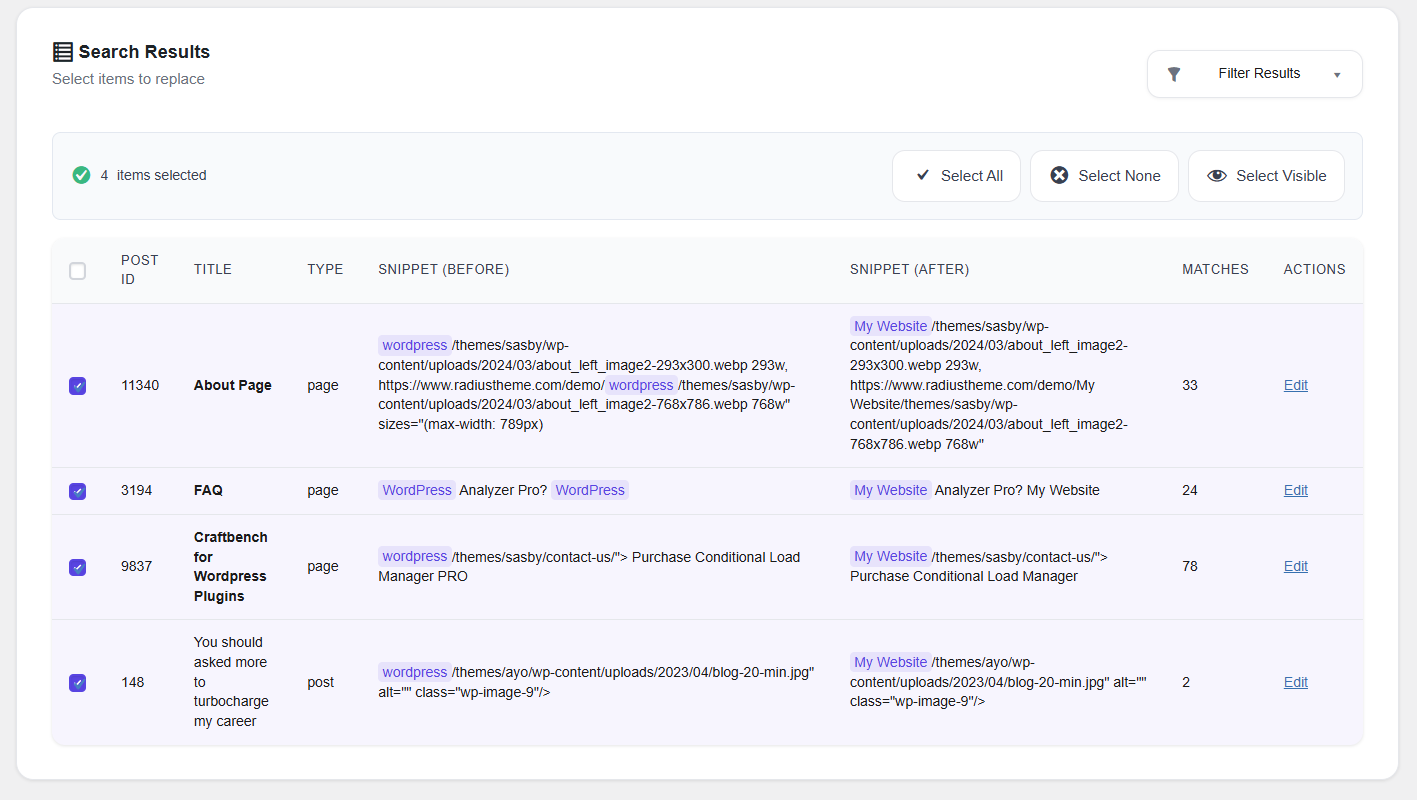
Task: Uncheck the FAQ row checkbox
Action: pos(77,491)
